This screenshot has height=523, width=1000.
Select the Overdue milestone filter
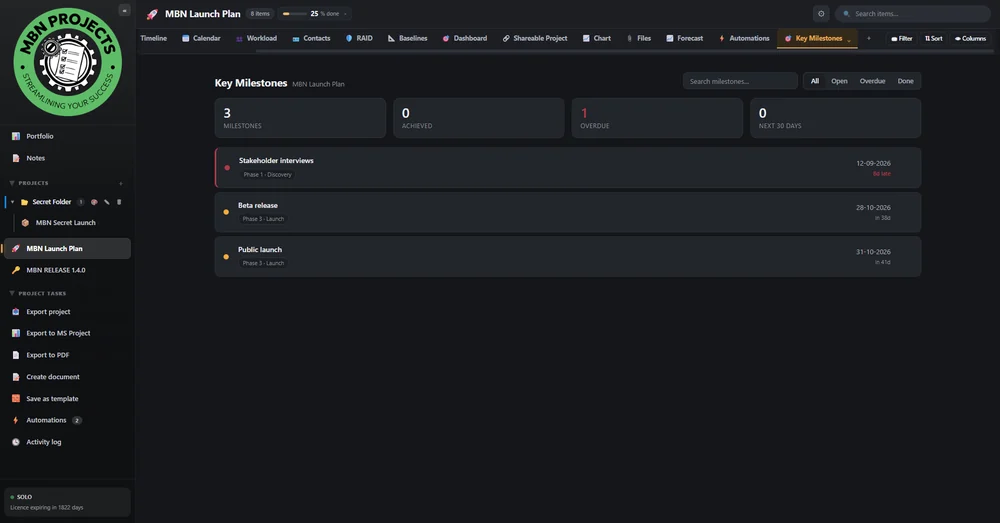point(872,81)
